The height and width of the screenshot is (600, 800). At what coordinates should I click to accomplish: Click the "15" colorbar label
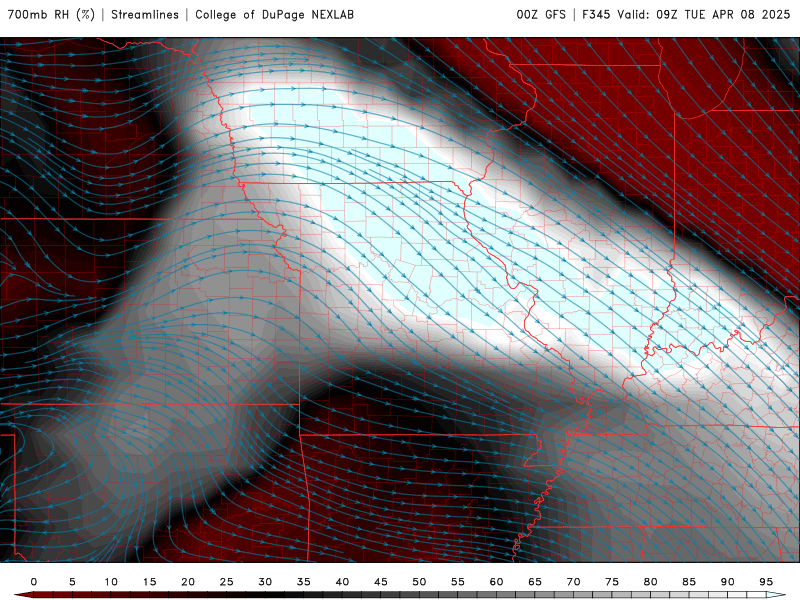point(149,582)
